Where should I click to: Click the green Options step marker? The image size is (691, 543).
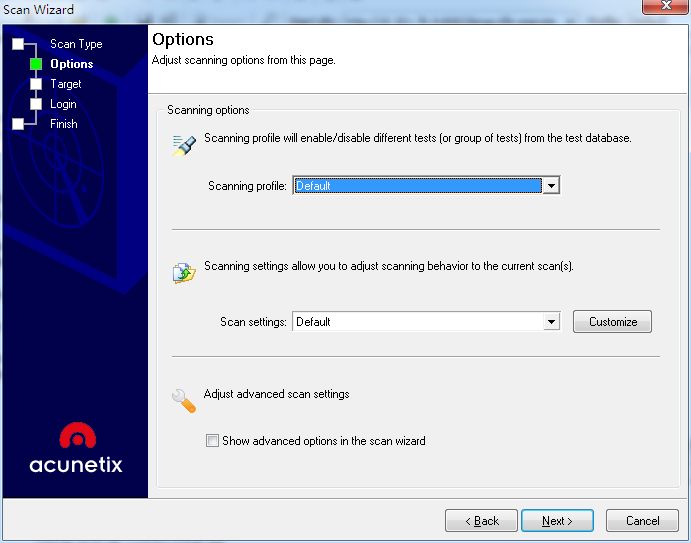(36, 64)
